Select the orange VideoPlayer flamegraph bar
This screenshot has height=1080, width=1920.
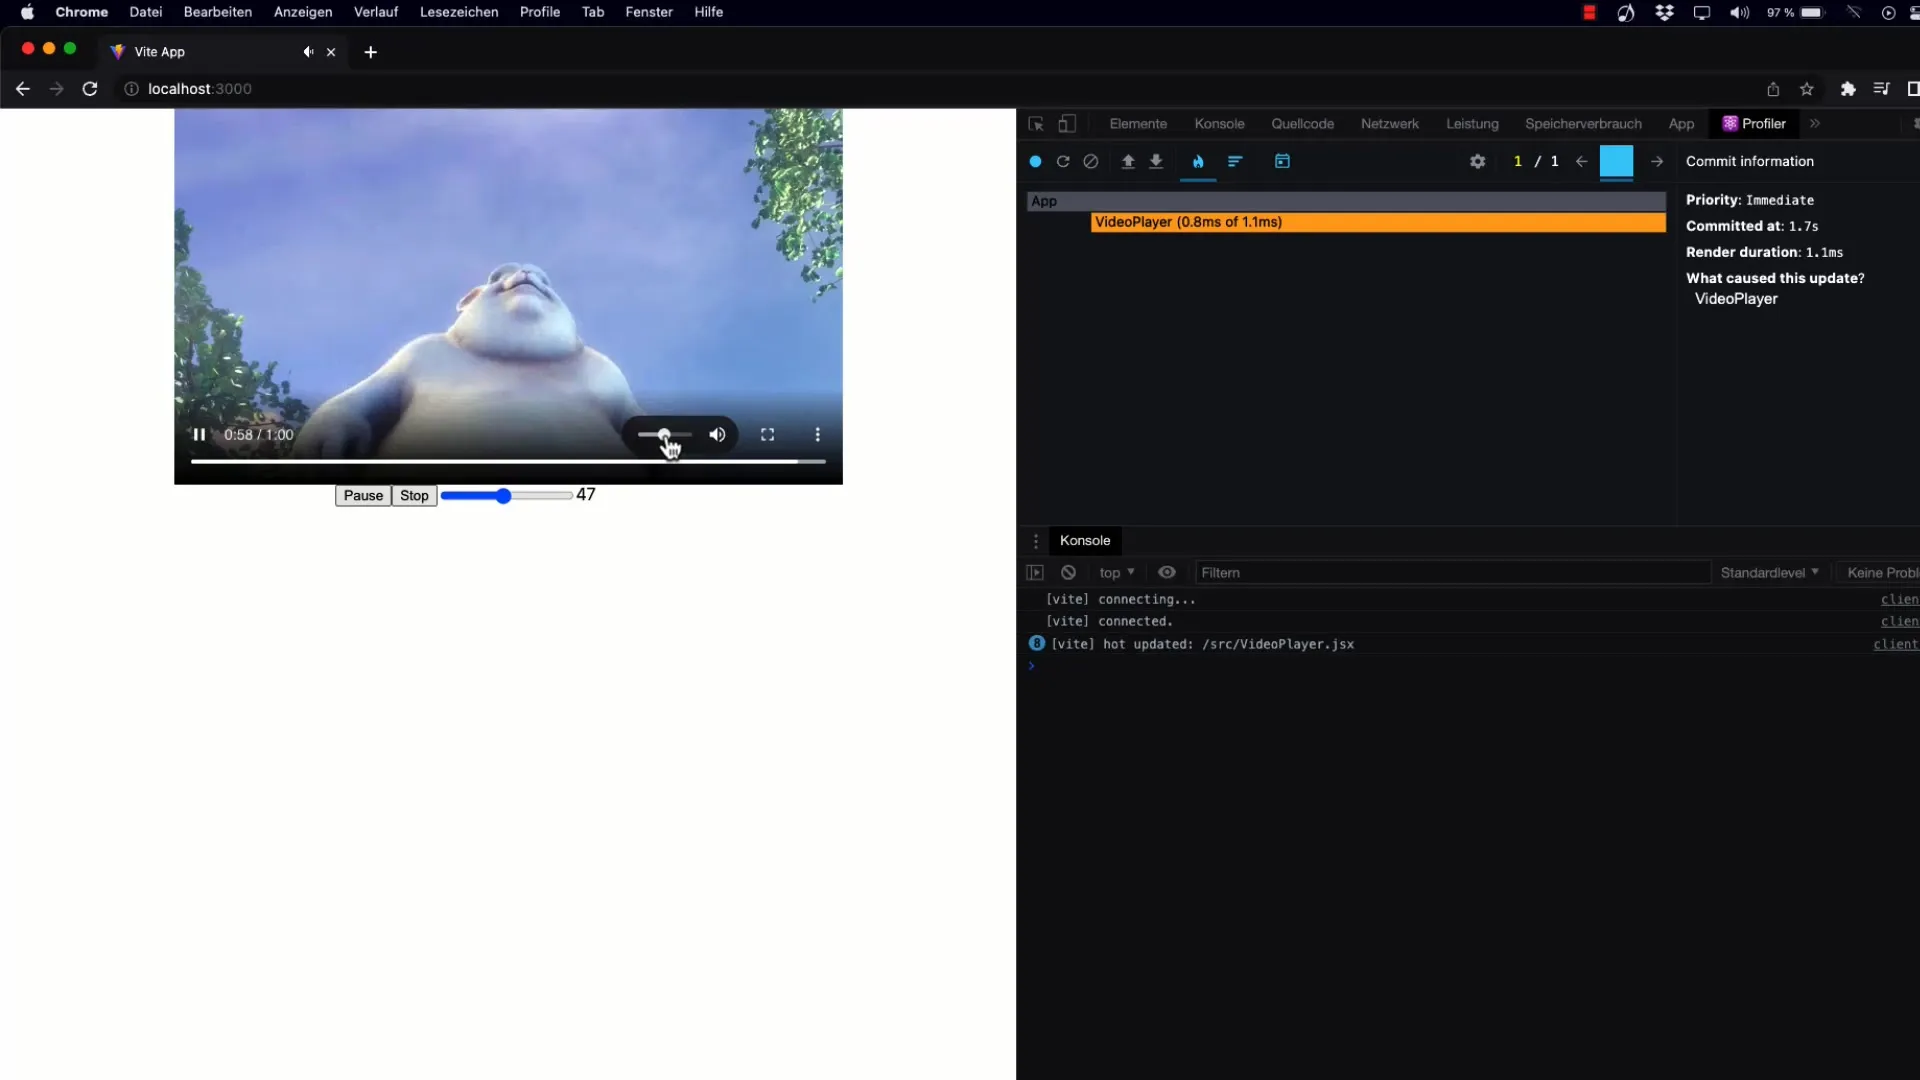(x=1378, y=222)
